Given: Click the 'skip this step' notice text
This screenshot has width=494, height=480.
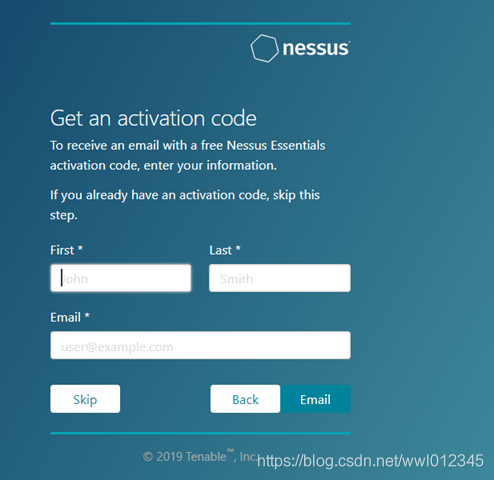Looking at the screenshot, I should (x=185, y=205).
